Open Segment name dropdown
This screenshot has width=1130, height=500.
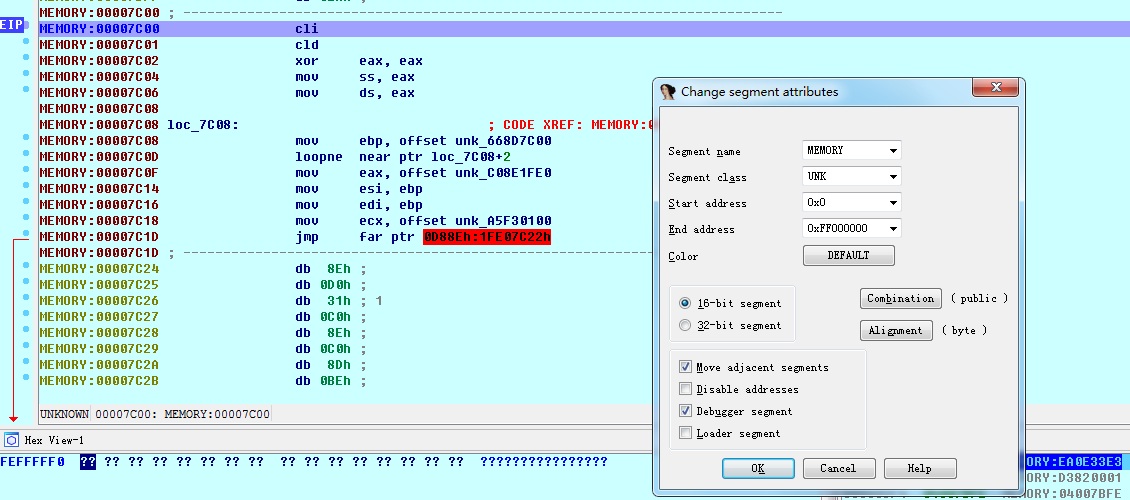click(x=894, y=151)
